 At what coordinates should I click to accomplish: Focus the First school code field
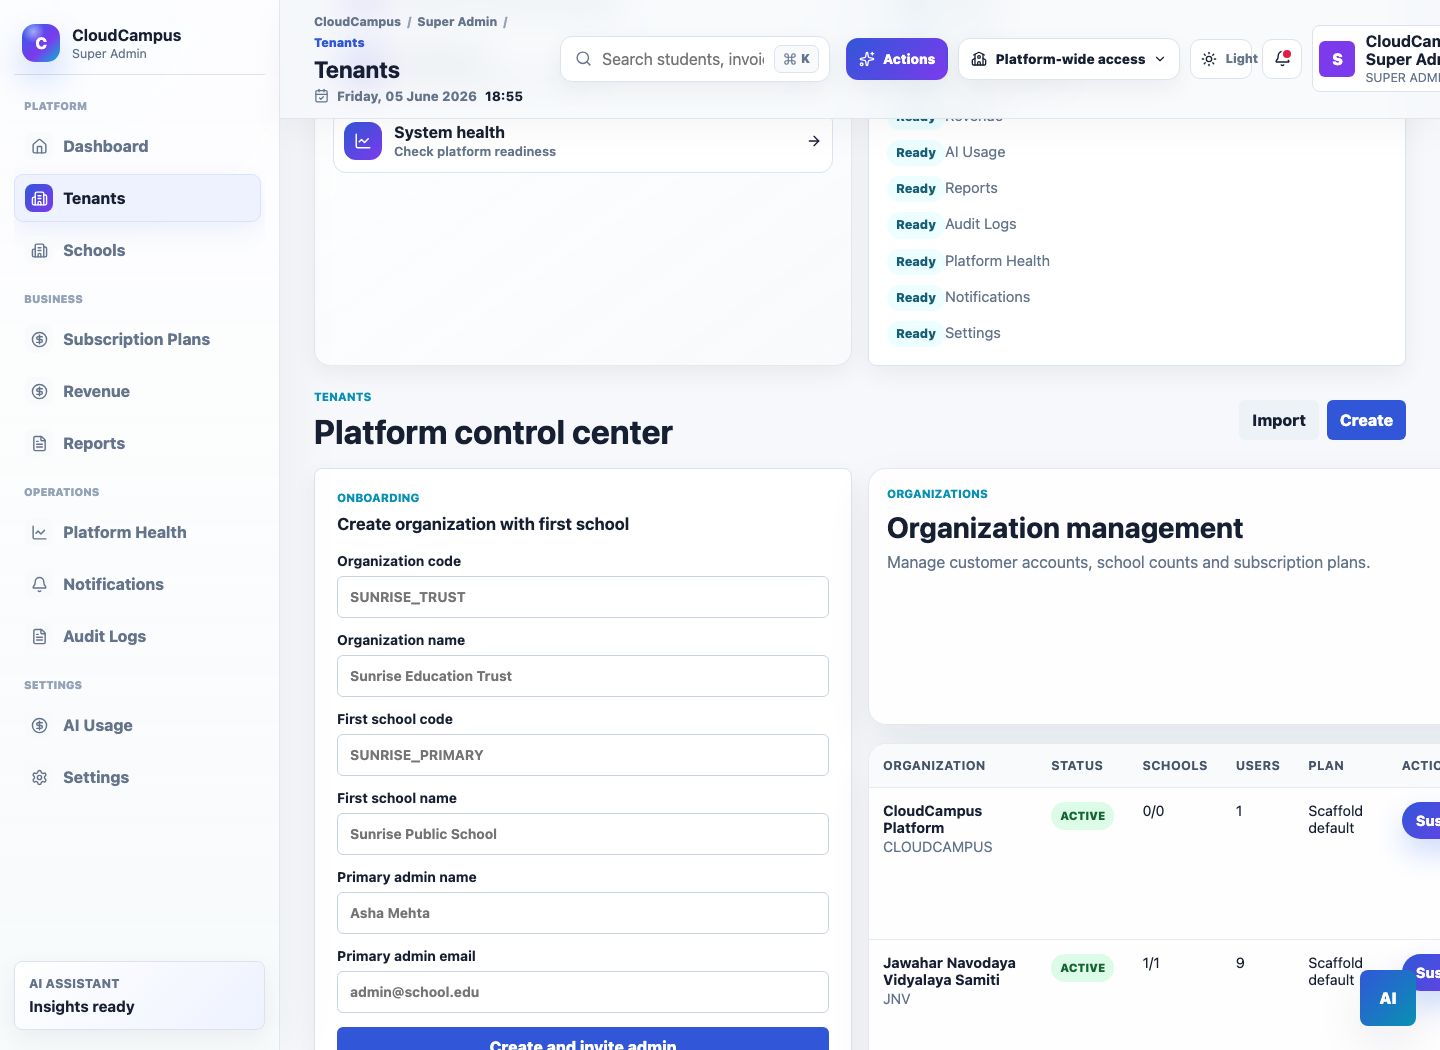coord(583,755)
